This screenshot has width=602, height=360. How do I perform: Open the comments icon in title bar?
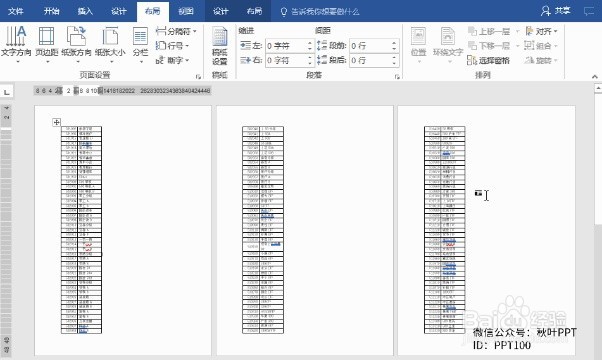point(589,11)
